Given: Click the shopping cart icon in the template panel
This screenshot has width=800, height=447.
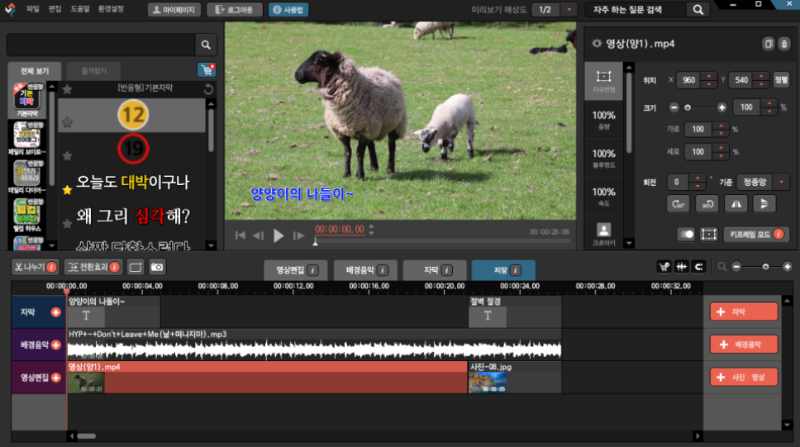Looking at the screenshot, I should (x=207, y=70).
